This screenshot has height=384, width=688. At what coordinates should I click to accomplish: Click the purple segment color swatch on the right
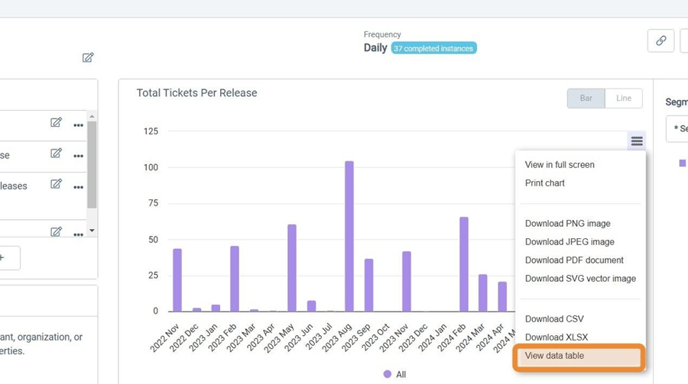click(x=682, y=163)
